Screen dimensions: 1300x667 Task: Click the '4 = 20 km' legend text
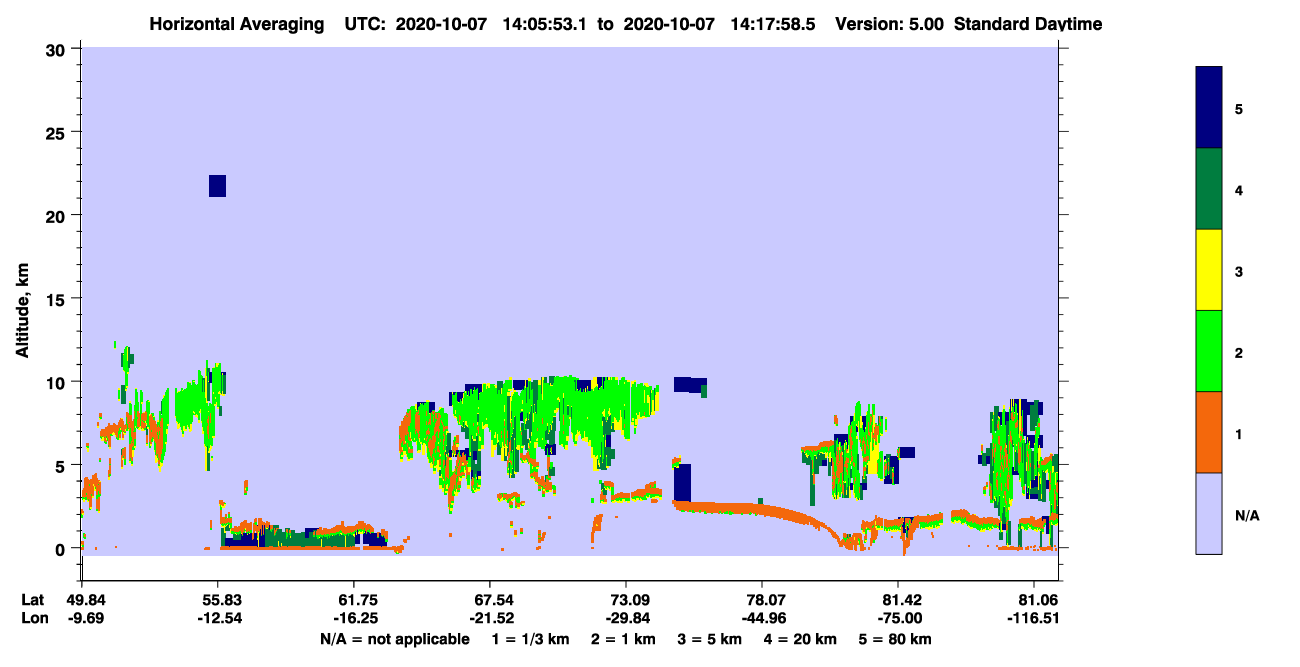800,639
